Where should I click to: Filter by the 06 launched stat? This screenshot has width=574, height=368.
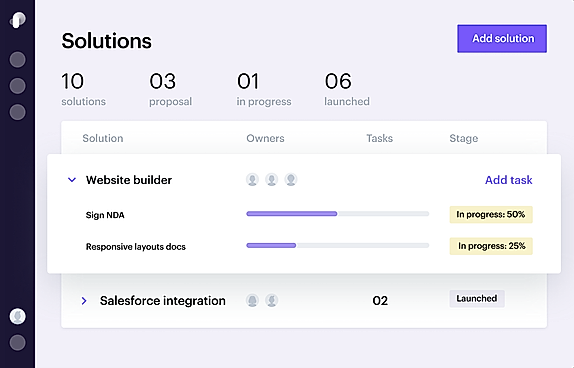pos(347,89)
